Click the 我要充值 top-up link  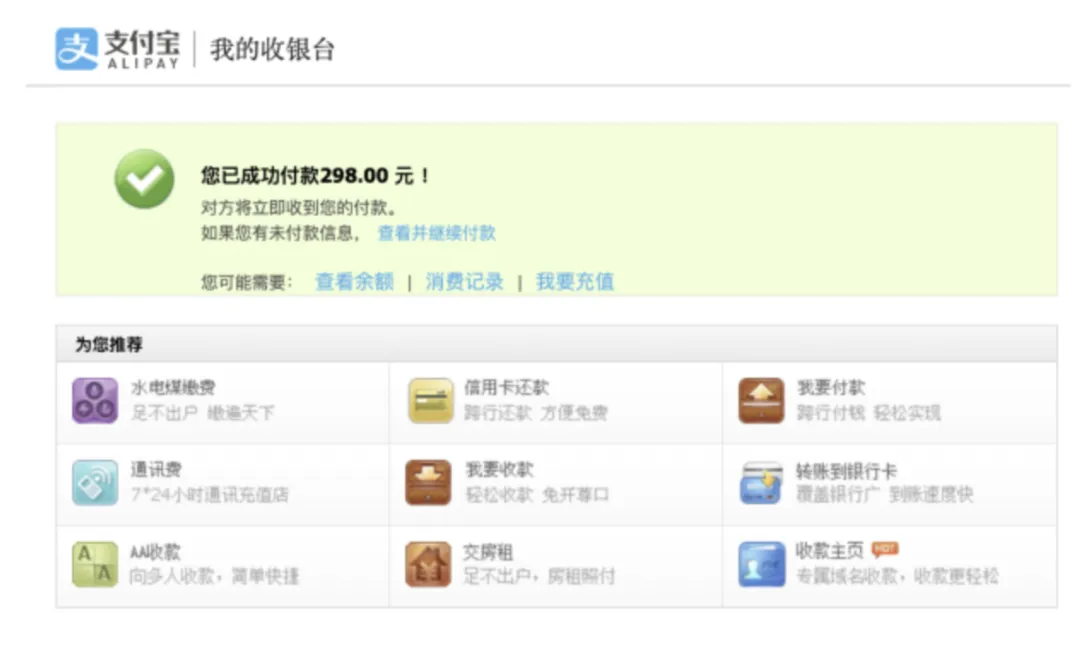575,282
